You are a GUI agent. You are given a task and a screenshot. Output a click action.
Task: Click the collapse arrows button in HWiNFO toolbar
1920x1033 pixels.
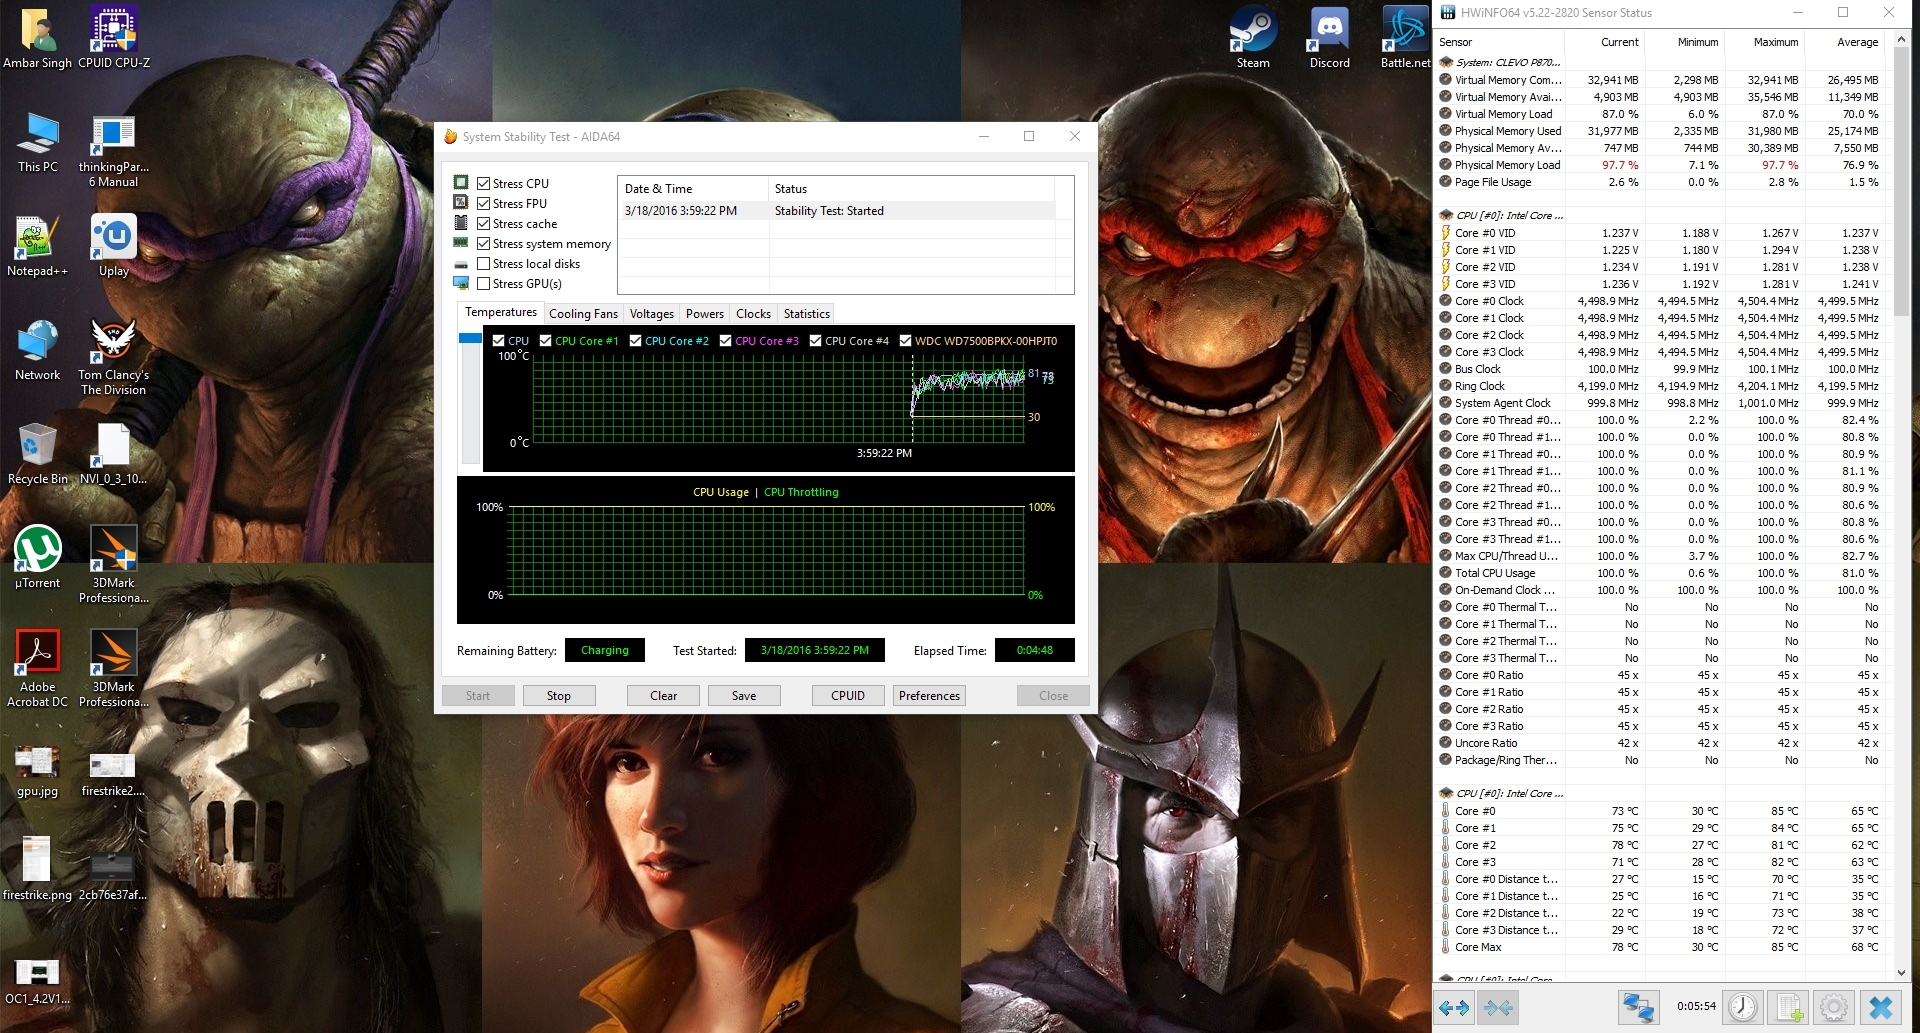[1497, 1007]
